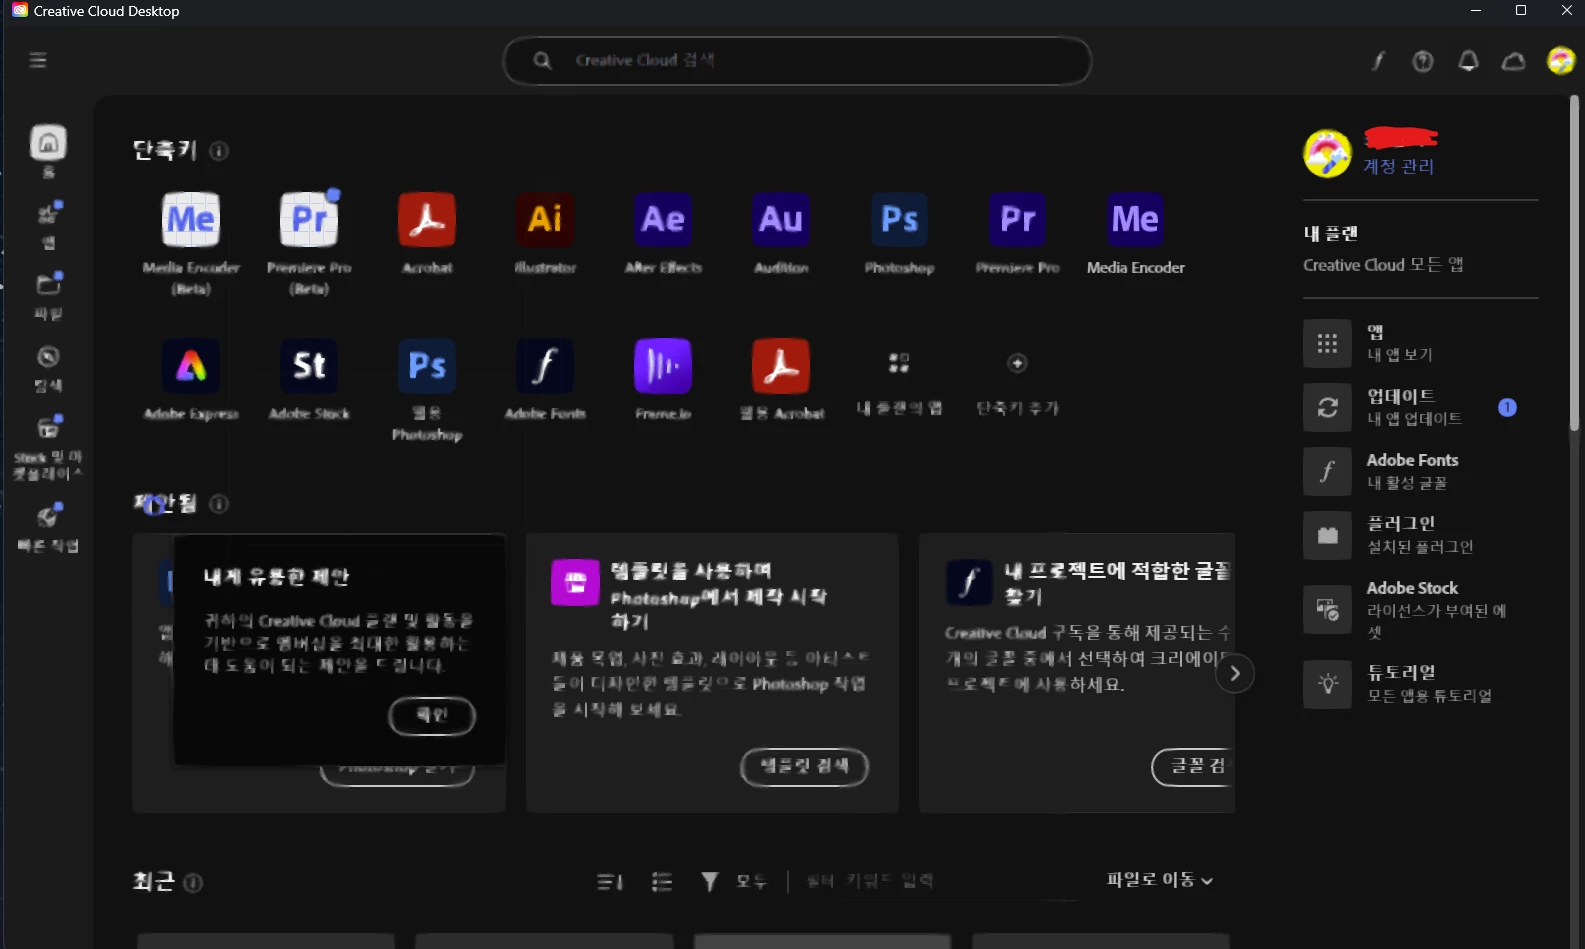Open the Plugins entry in the right panel

click(1420, 535)
